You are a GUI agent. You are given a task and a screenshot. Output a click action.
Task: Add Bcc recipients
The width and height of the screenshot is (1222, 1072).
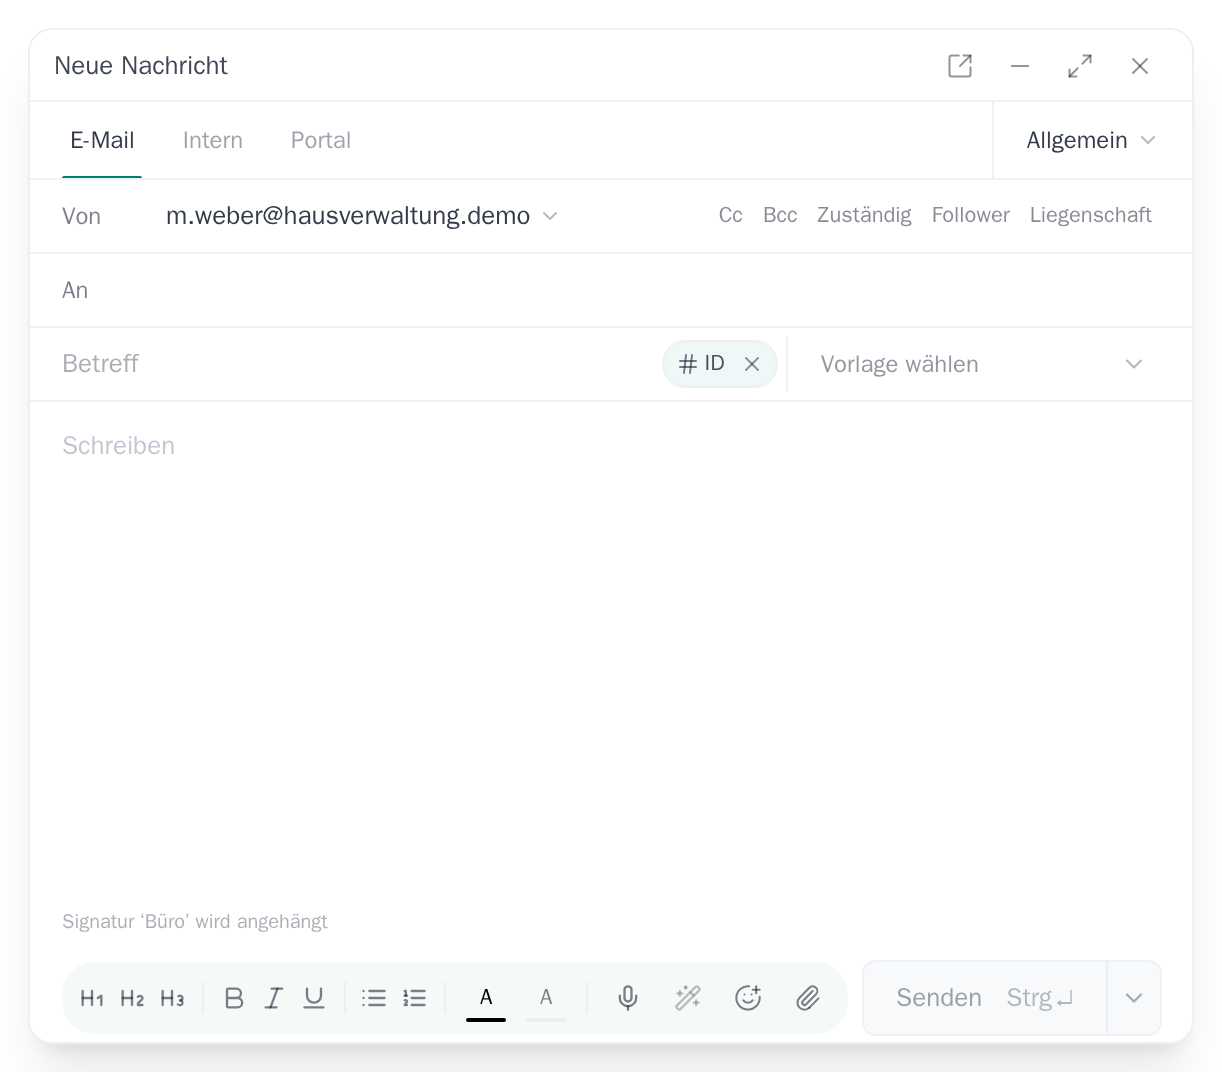[x=780, y=216]
